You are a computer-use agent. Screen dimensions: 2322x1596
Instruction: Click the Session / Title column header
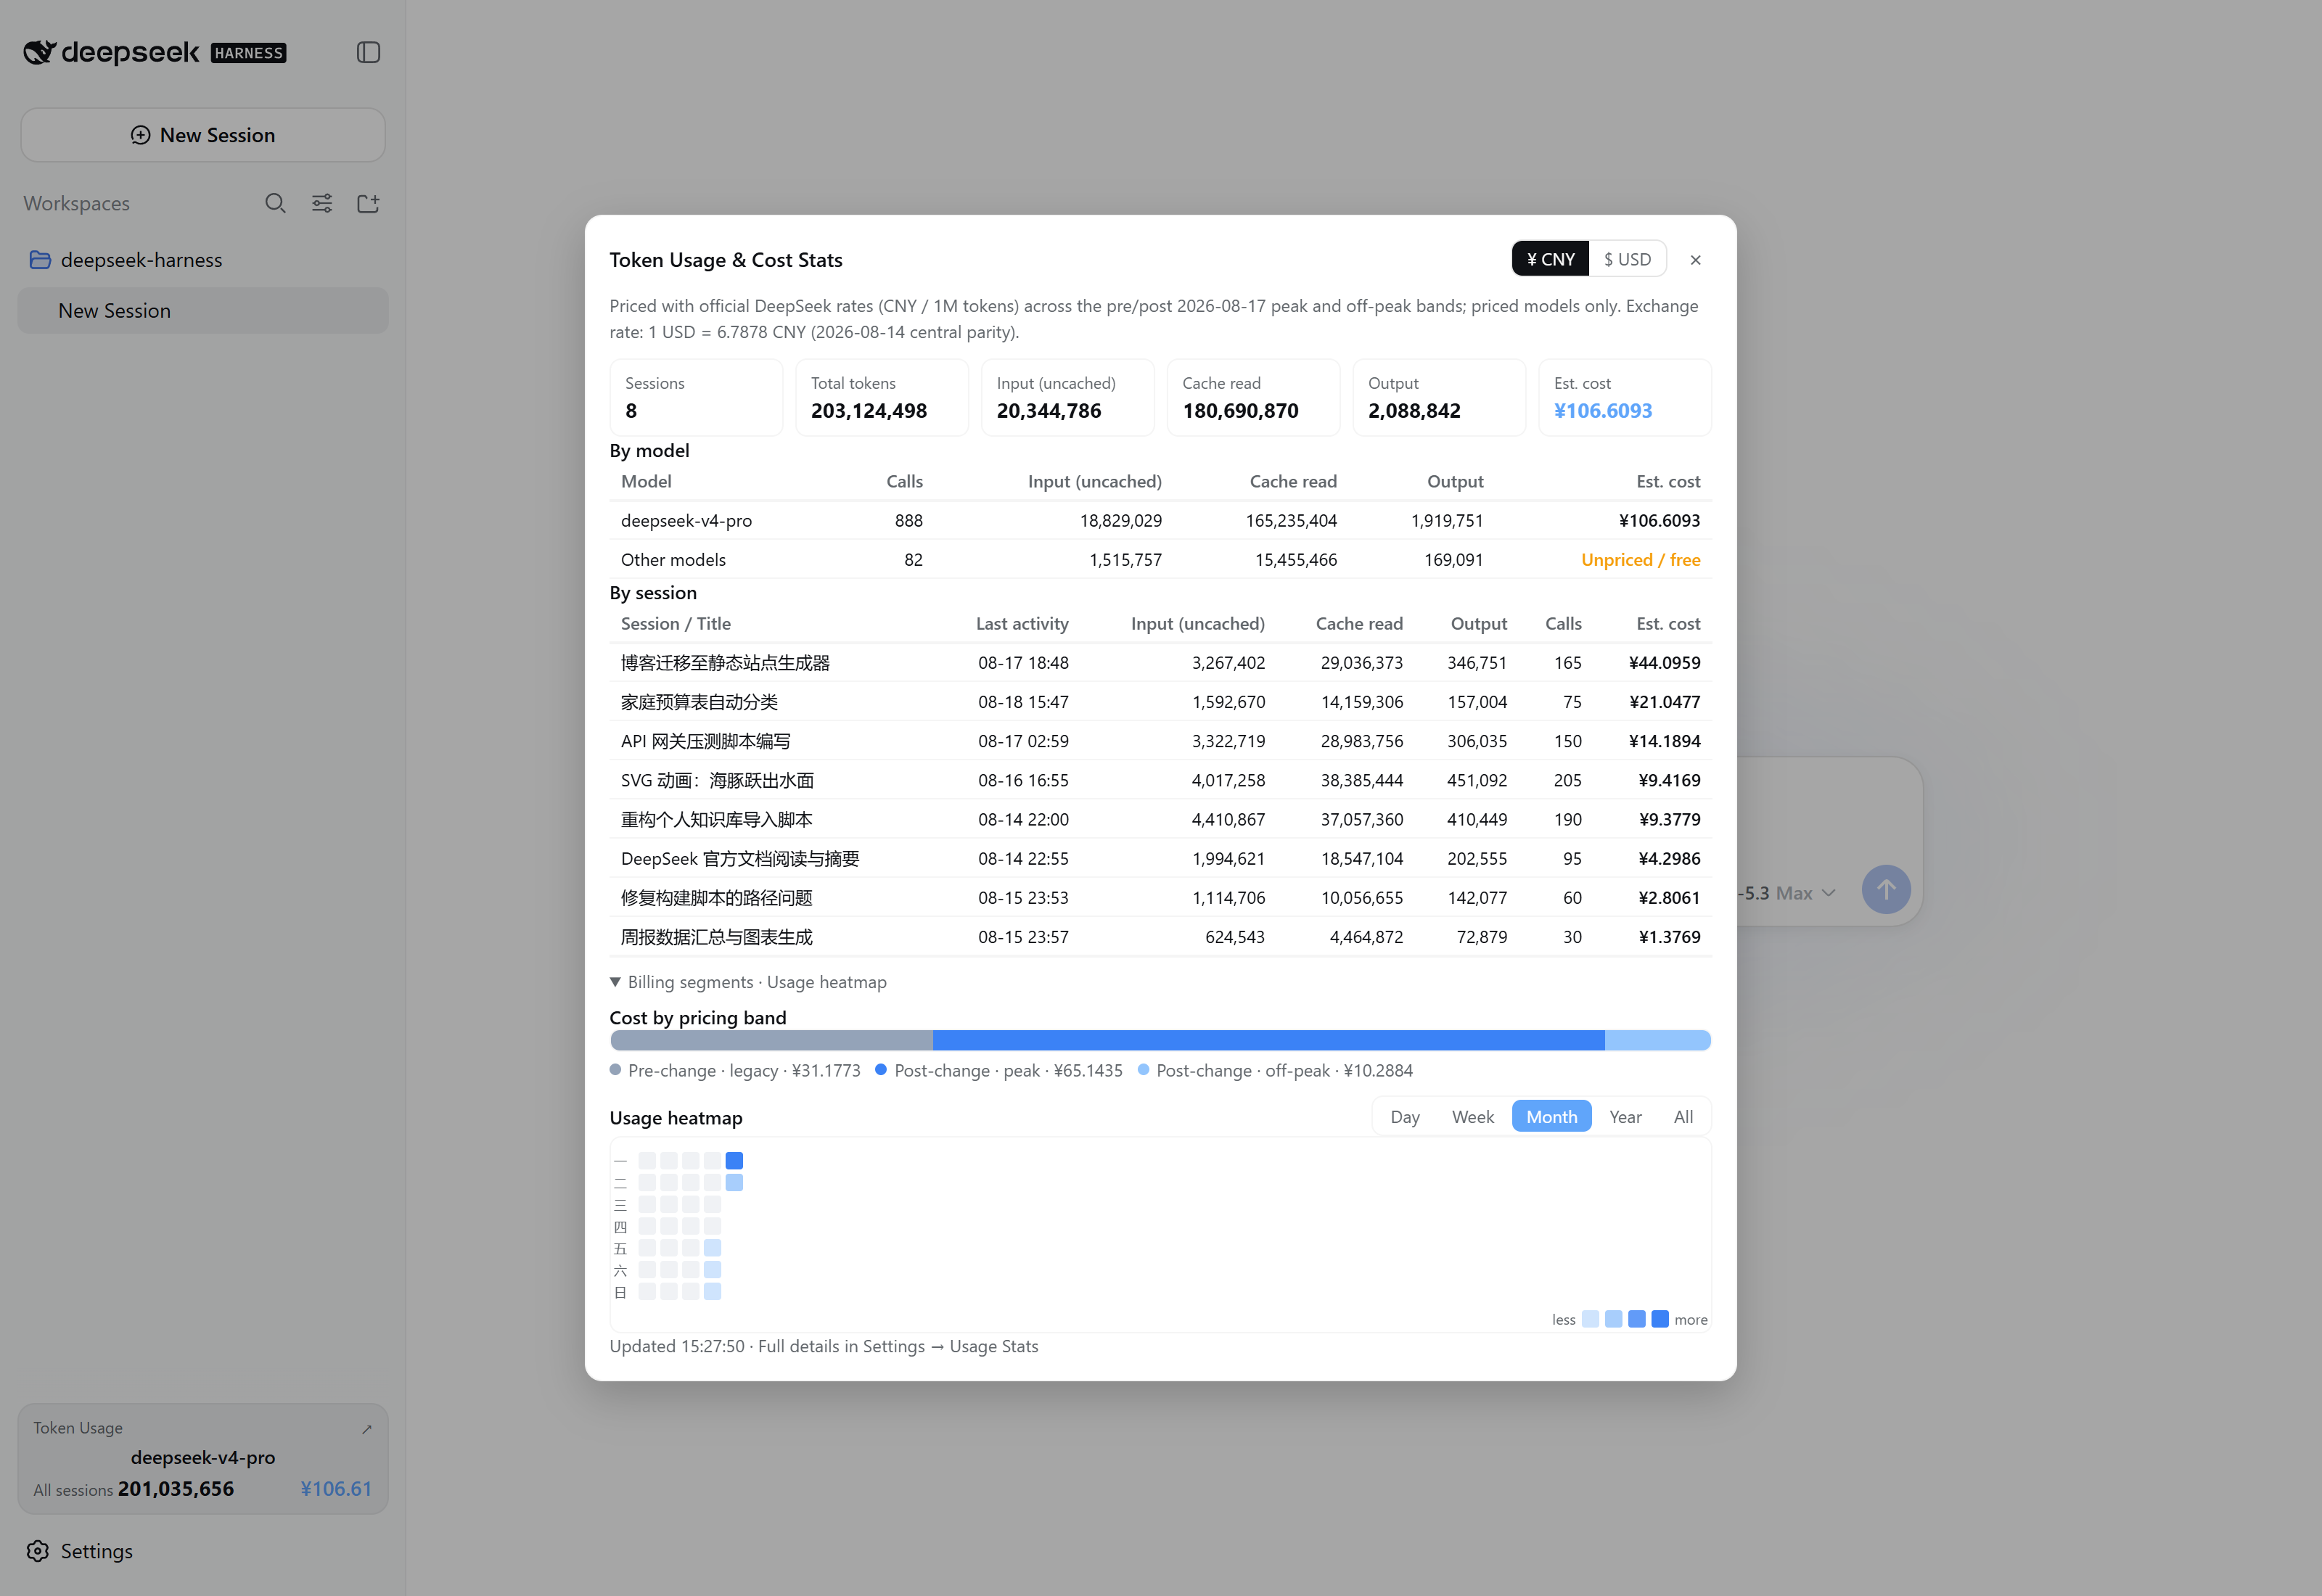coord(676,624)
